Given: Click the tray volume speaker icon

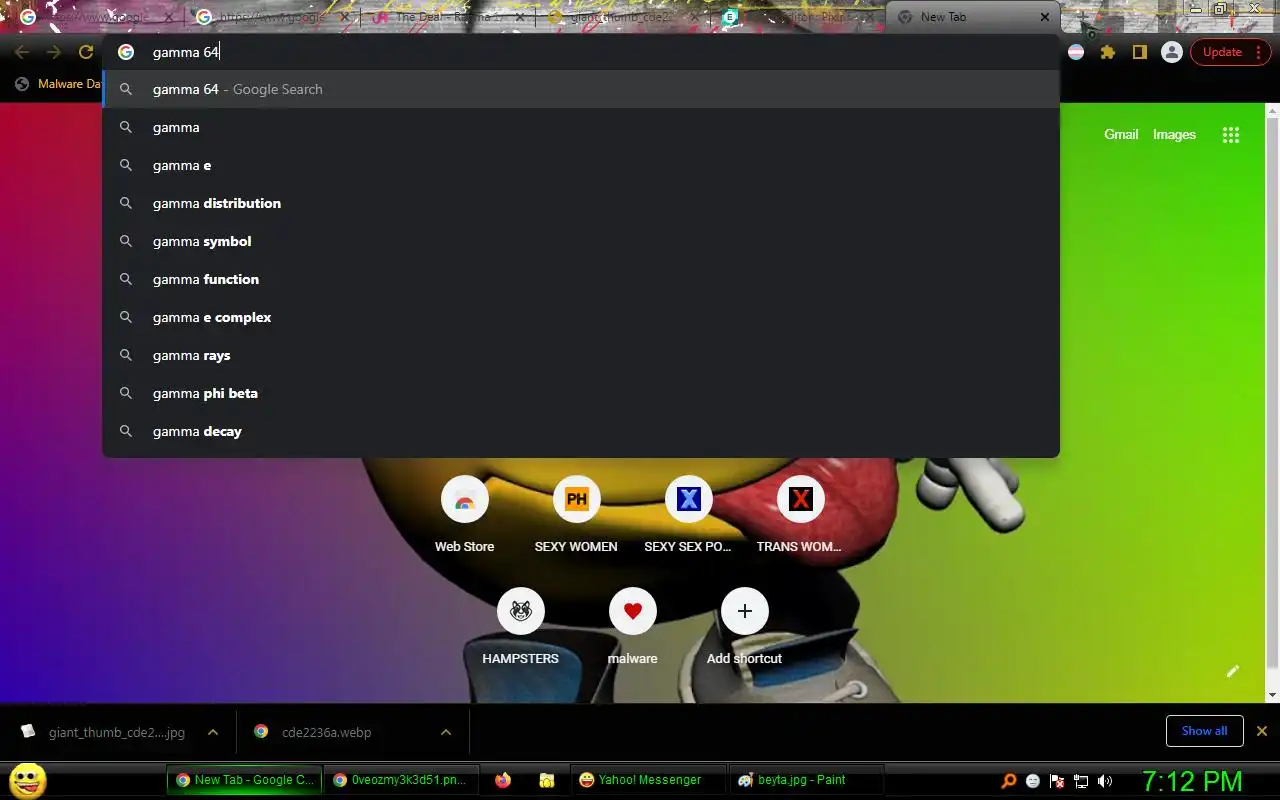Looking at the screenshot, I should [x=1105, y=781].
